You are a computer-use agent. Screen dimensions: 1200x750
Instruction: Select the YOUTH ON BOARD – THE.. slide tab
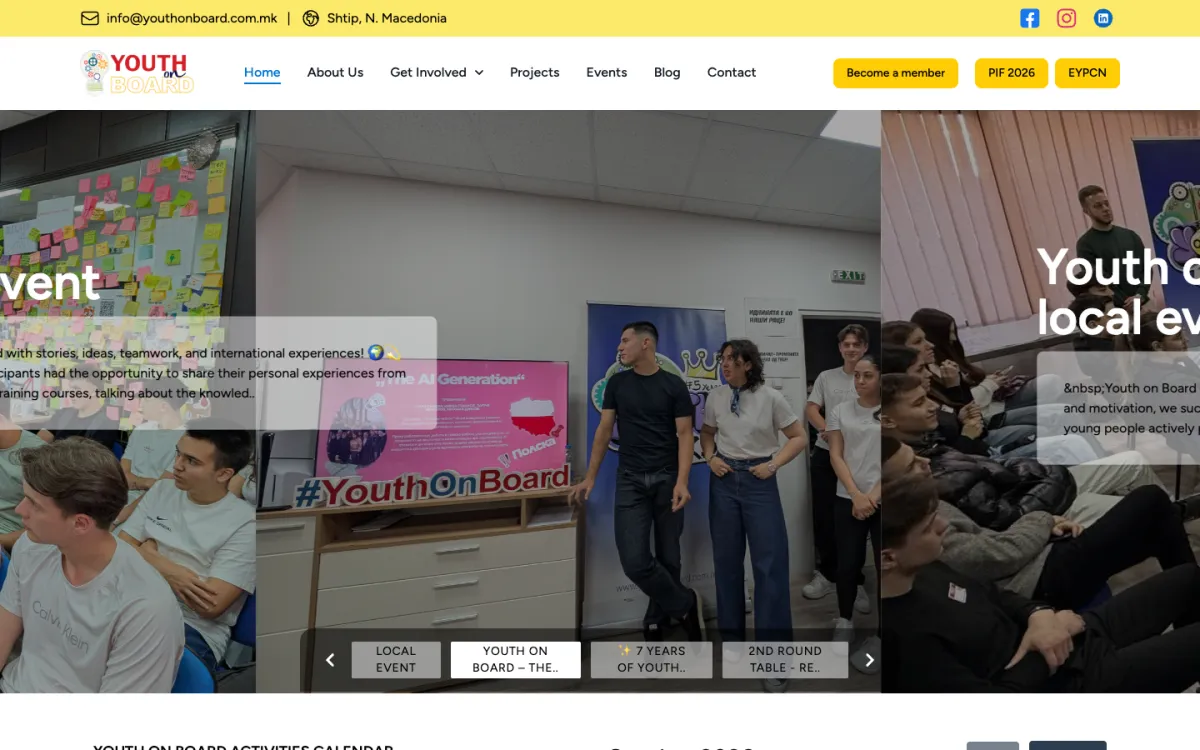click(516, 660)
